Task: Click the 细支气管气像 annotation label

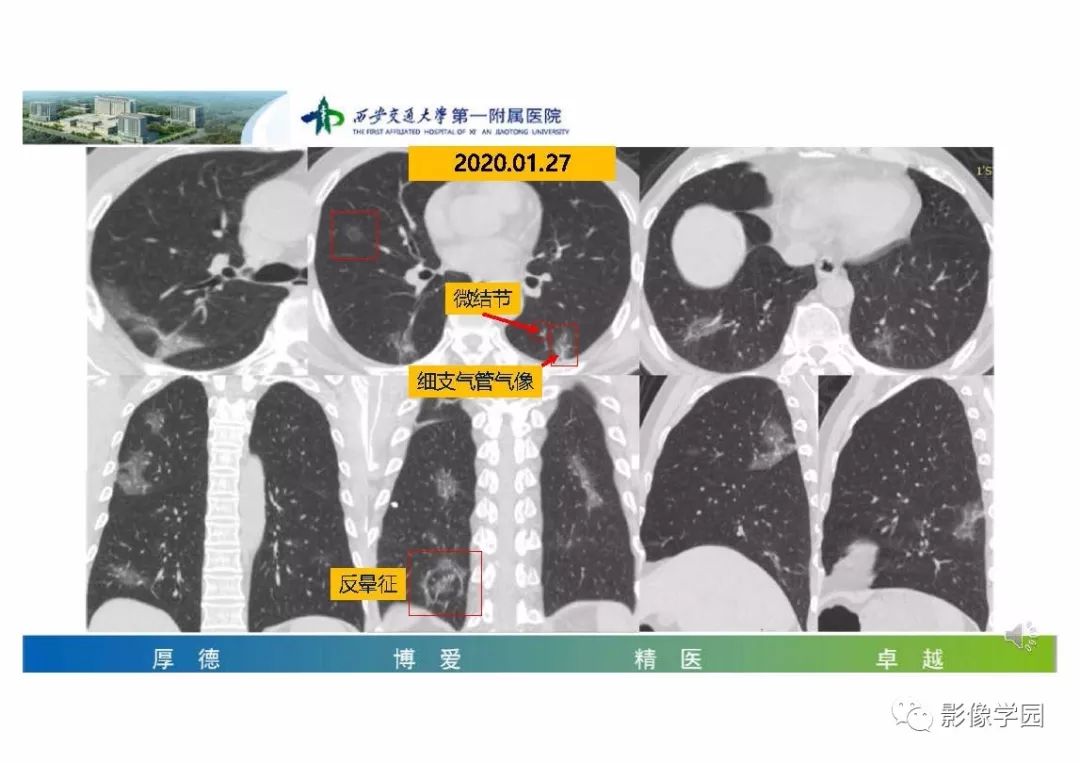Action: coord(475,381)
